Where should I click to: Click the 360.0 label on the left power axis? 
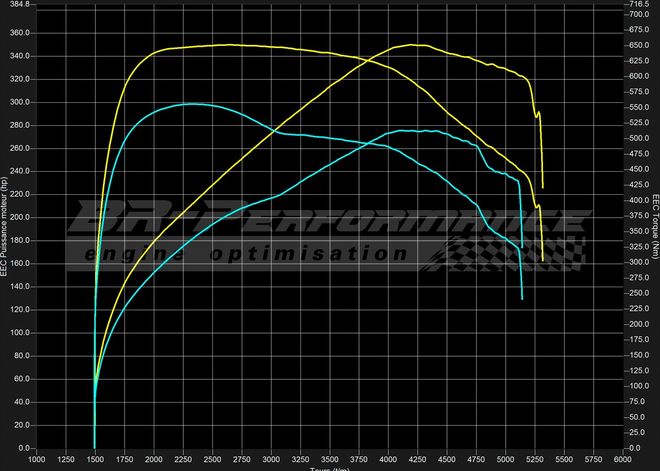[x=21, y=33]
